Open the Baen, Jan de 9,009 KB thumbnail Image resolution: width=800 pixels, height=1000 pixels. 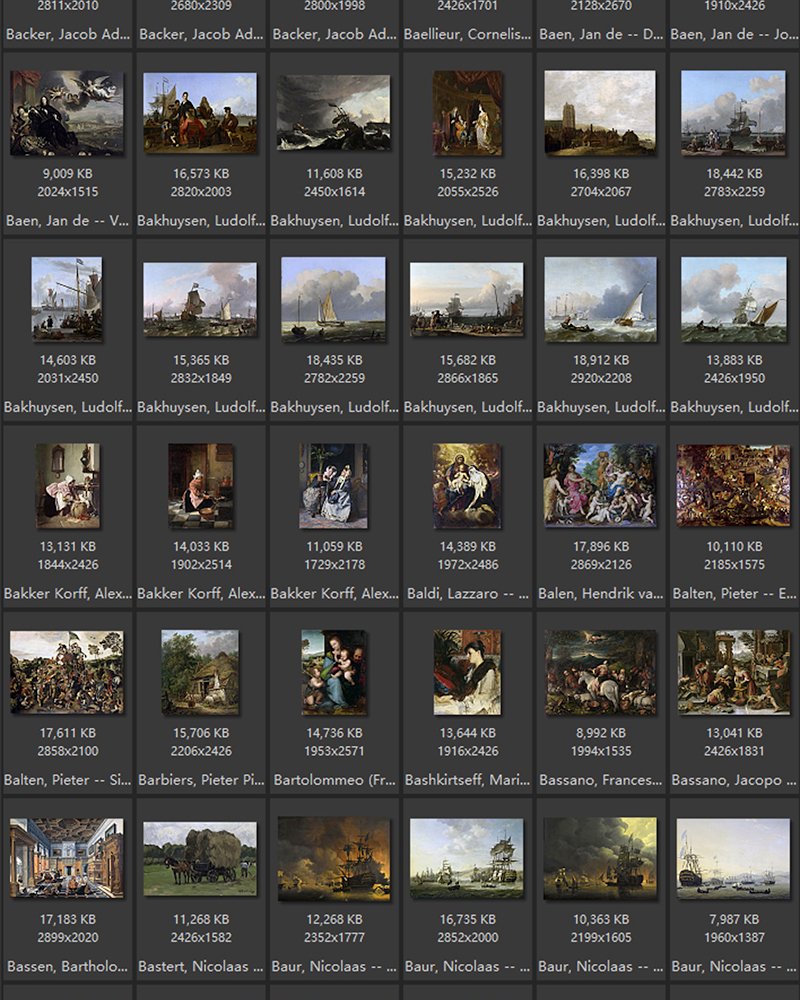pos(67,113)
